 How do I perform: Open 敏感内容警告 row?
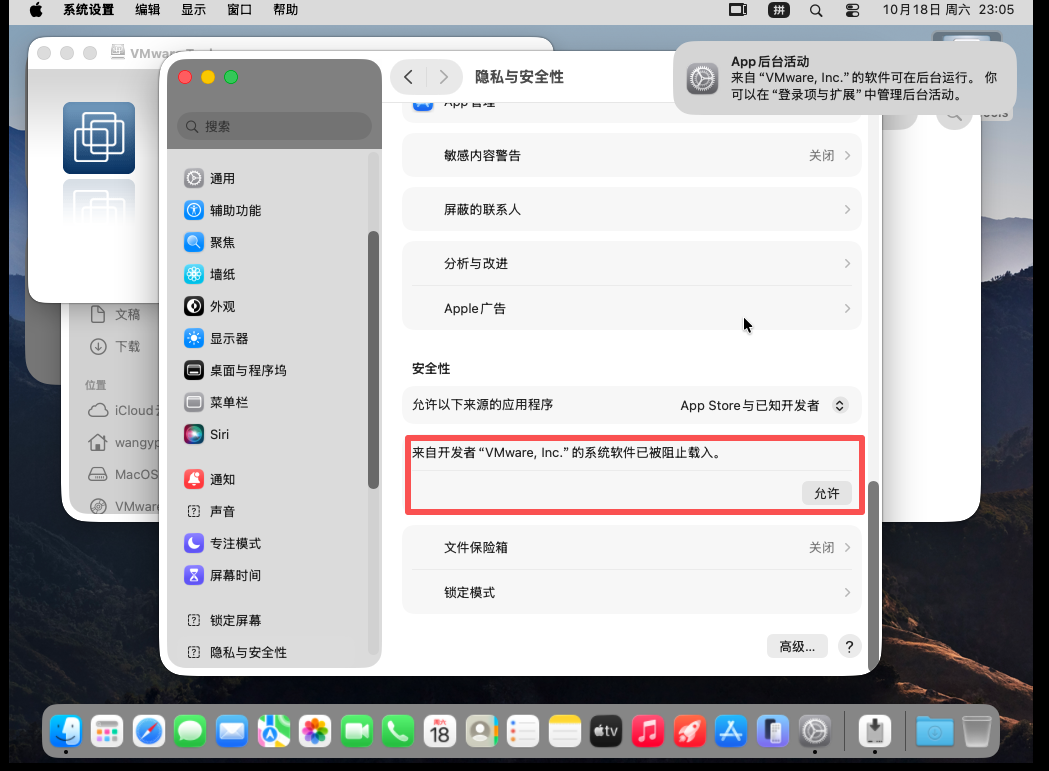[632, 155]
